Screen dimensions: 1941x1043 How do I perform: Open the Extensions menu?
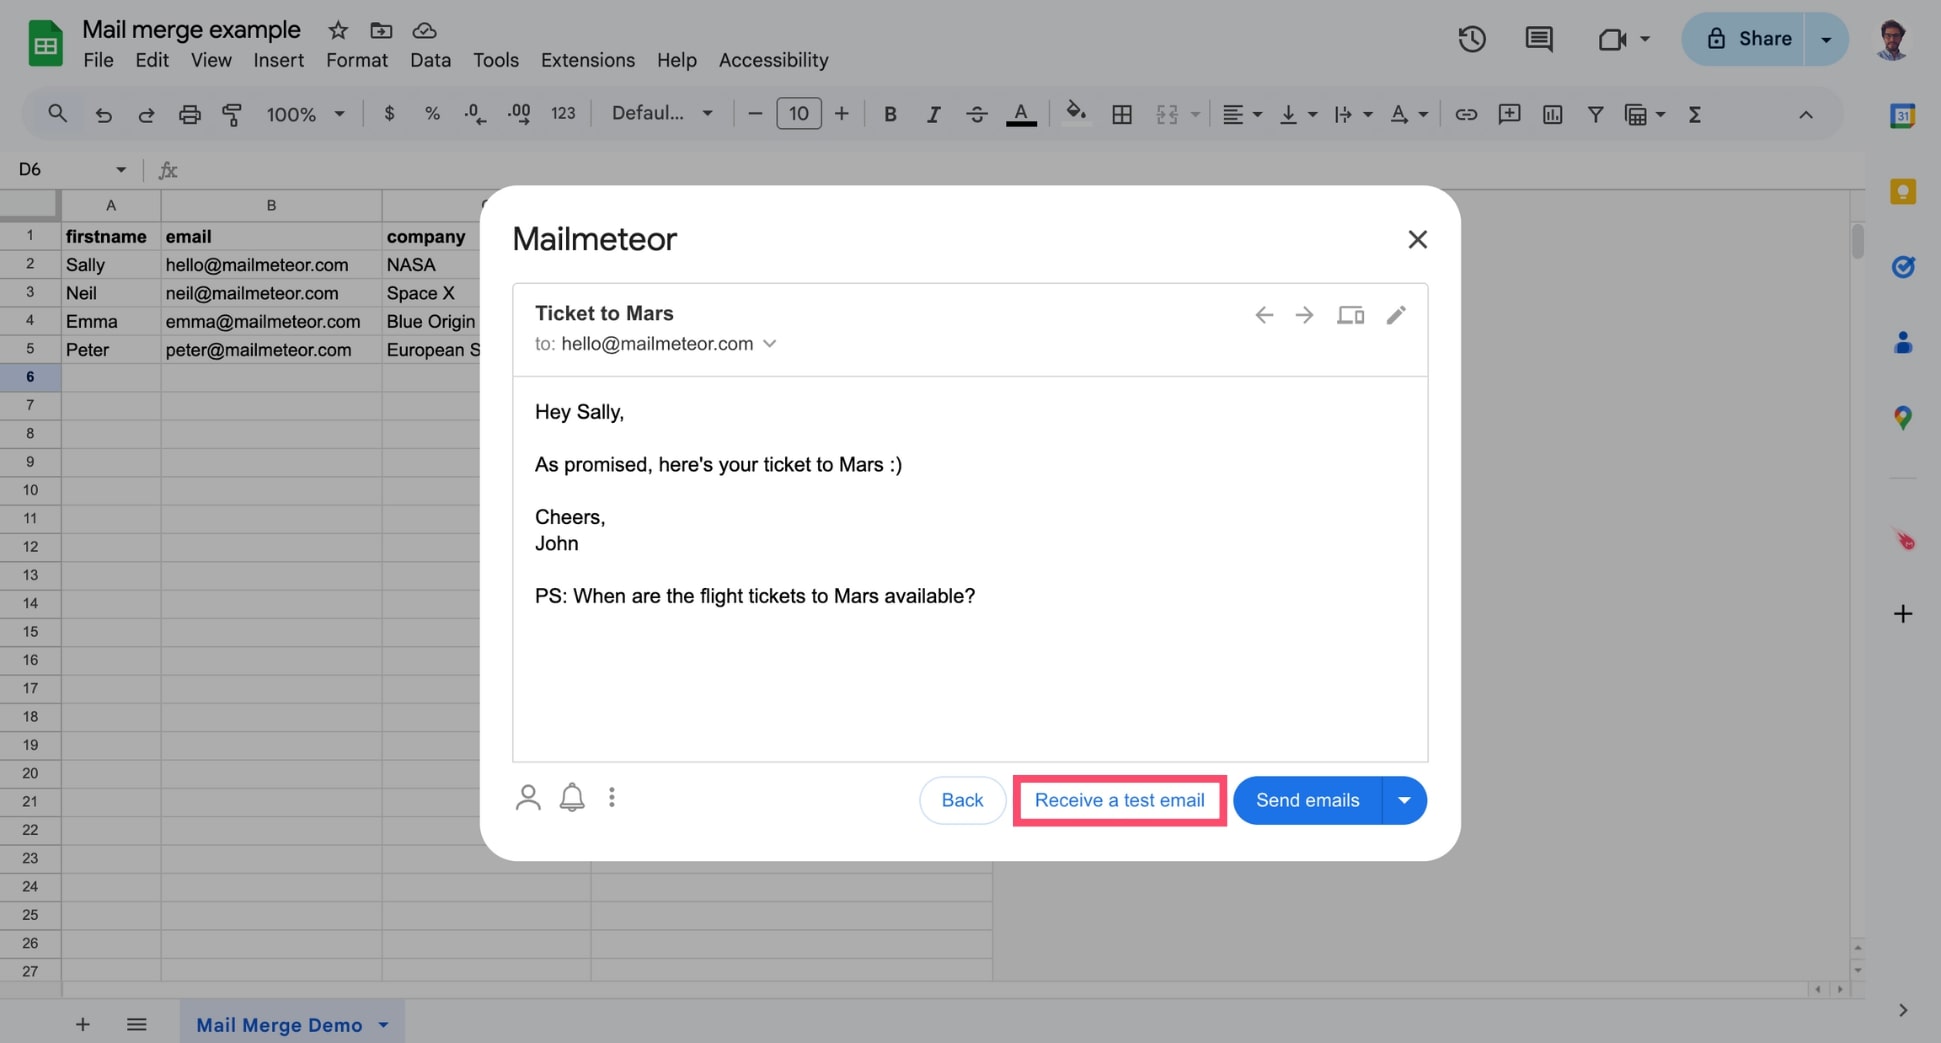(x=588, y=60)
